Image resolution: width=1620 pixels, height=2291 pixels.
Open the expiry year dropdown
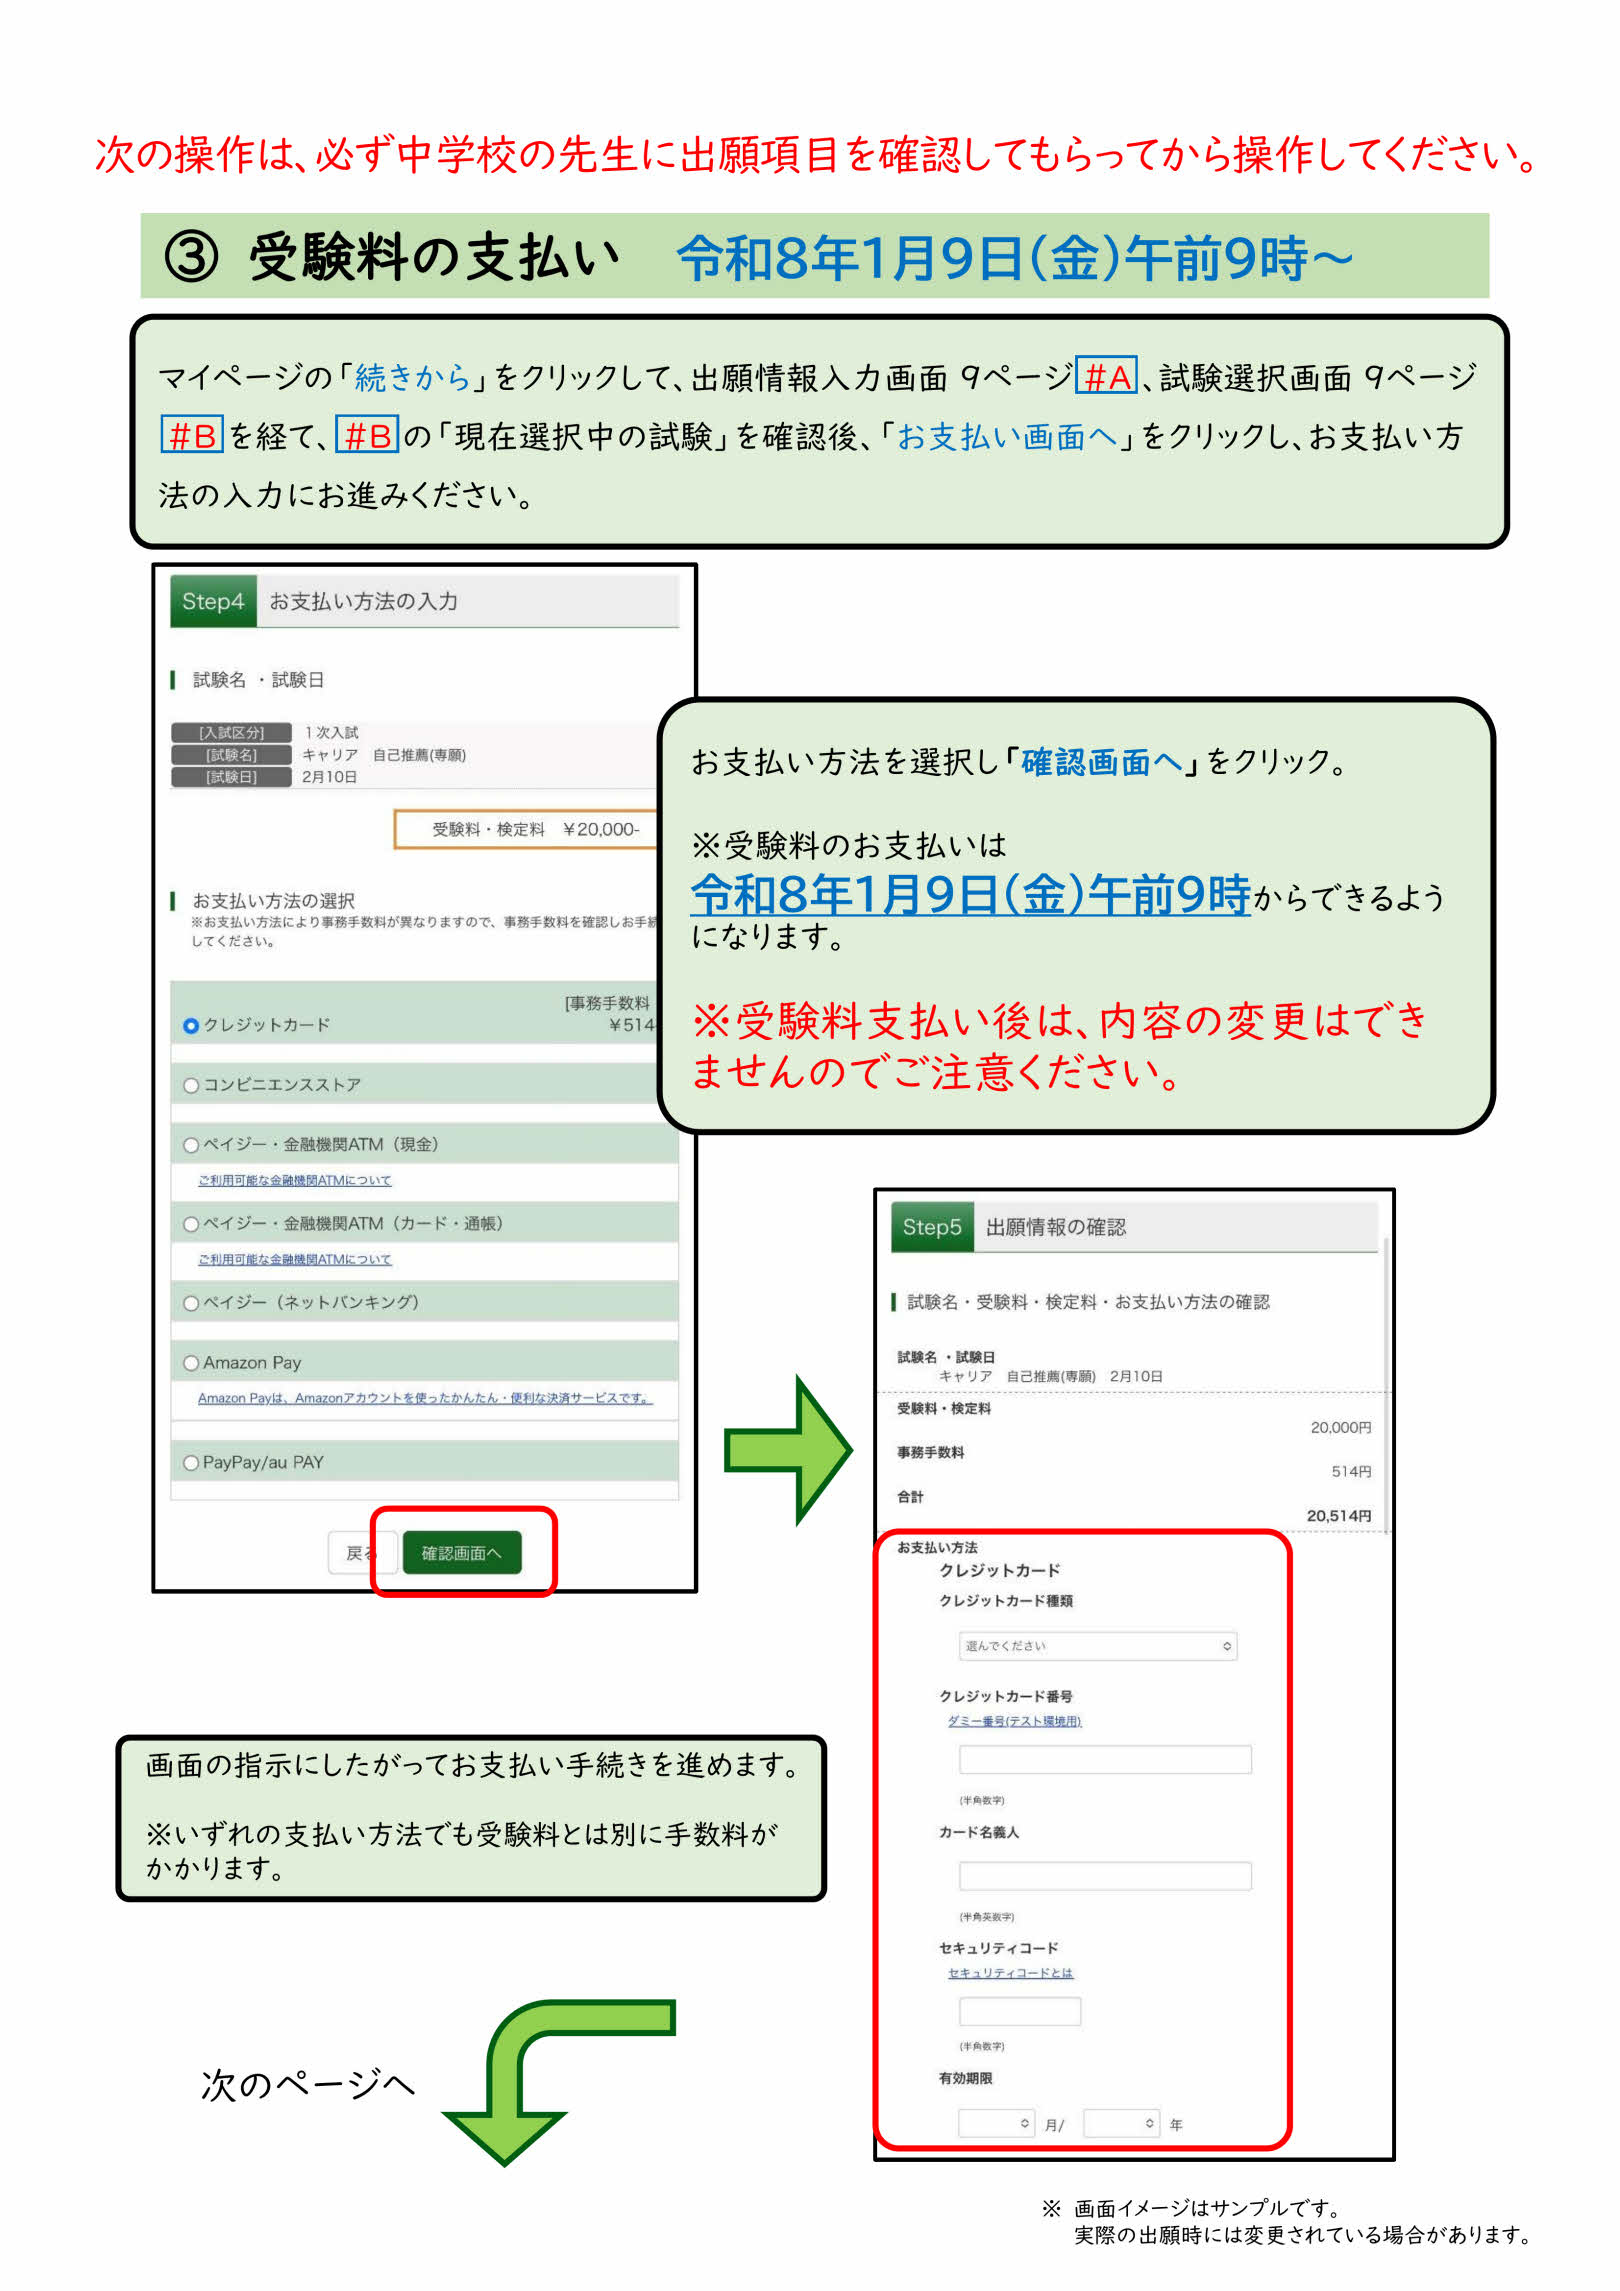coord(1120,2123)
